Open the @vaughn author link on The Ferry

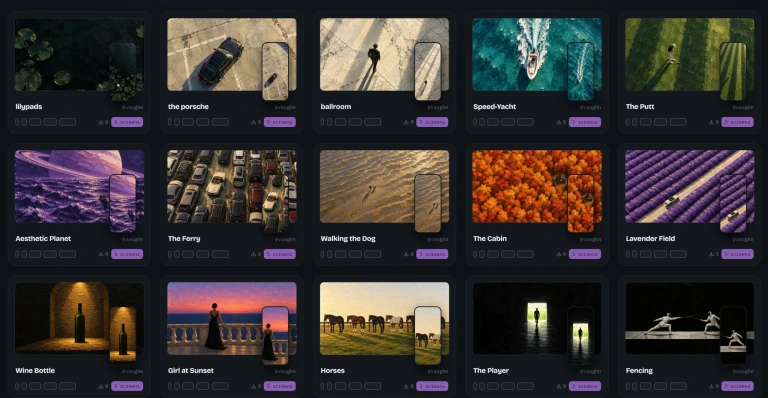(285, 239)
